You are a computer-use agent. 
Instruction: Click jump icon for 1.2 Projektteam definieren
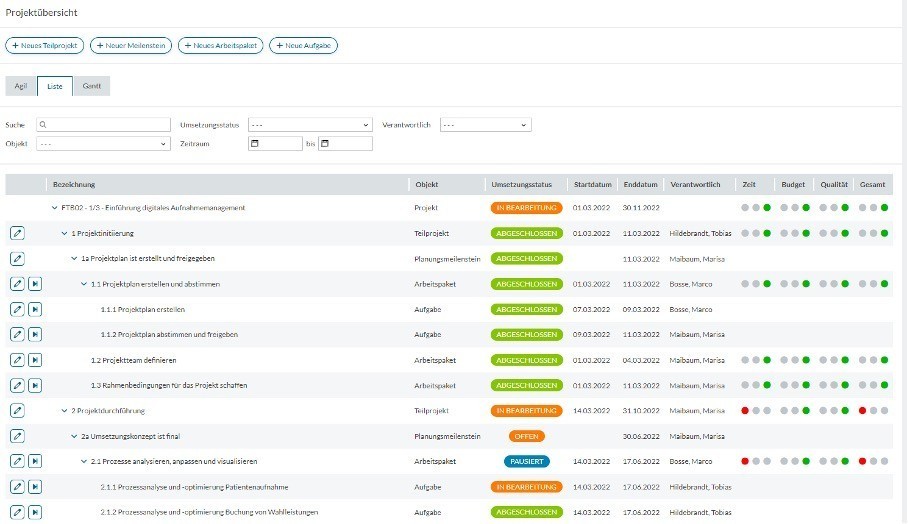tap(35, 360)
